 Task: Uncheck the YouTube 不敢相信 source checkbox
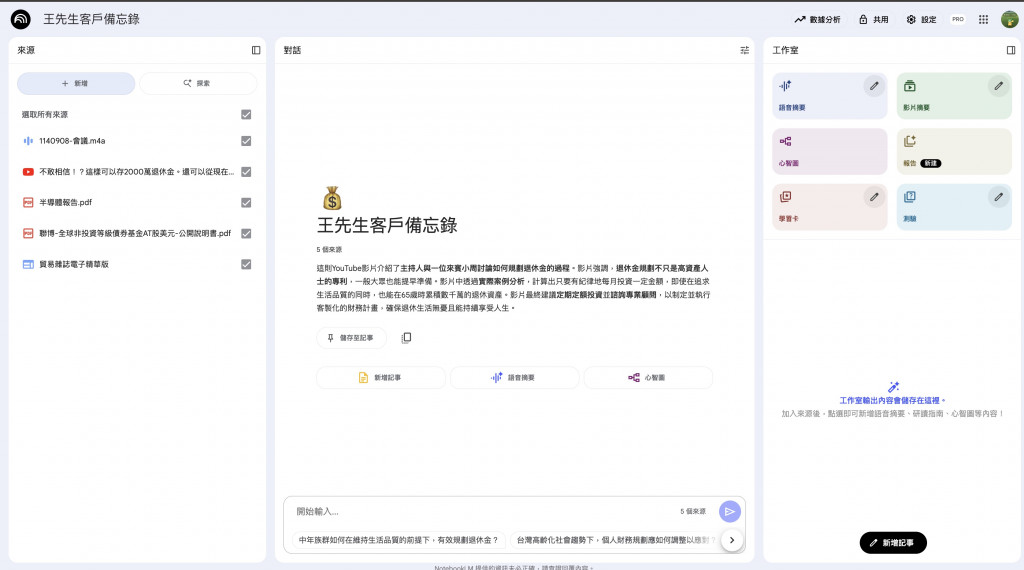[x=246, y=172]
